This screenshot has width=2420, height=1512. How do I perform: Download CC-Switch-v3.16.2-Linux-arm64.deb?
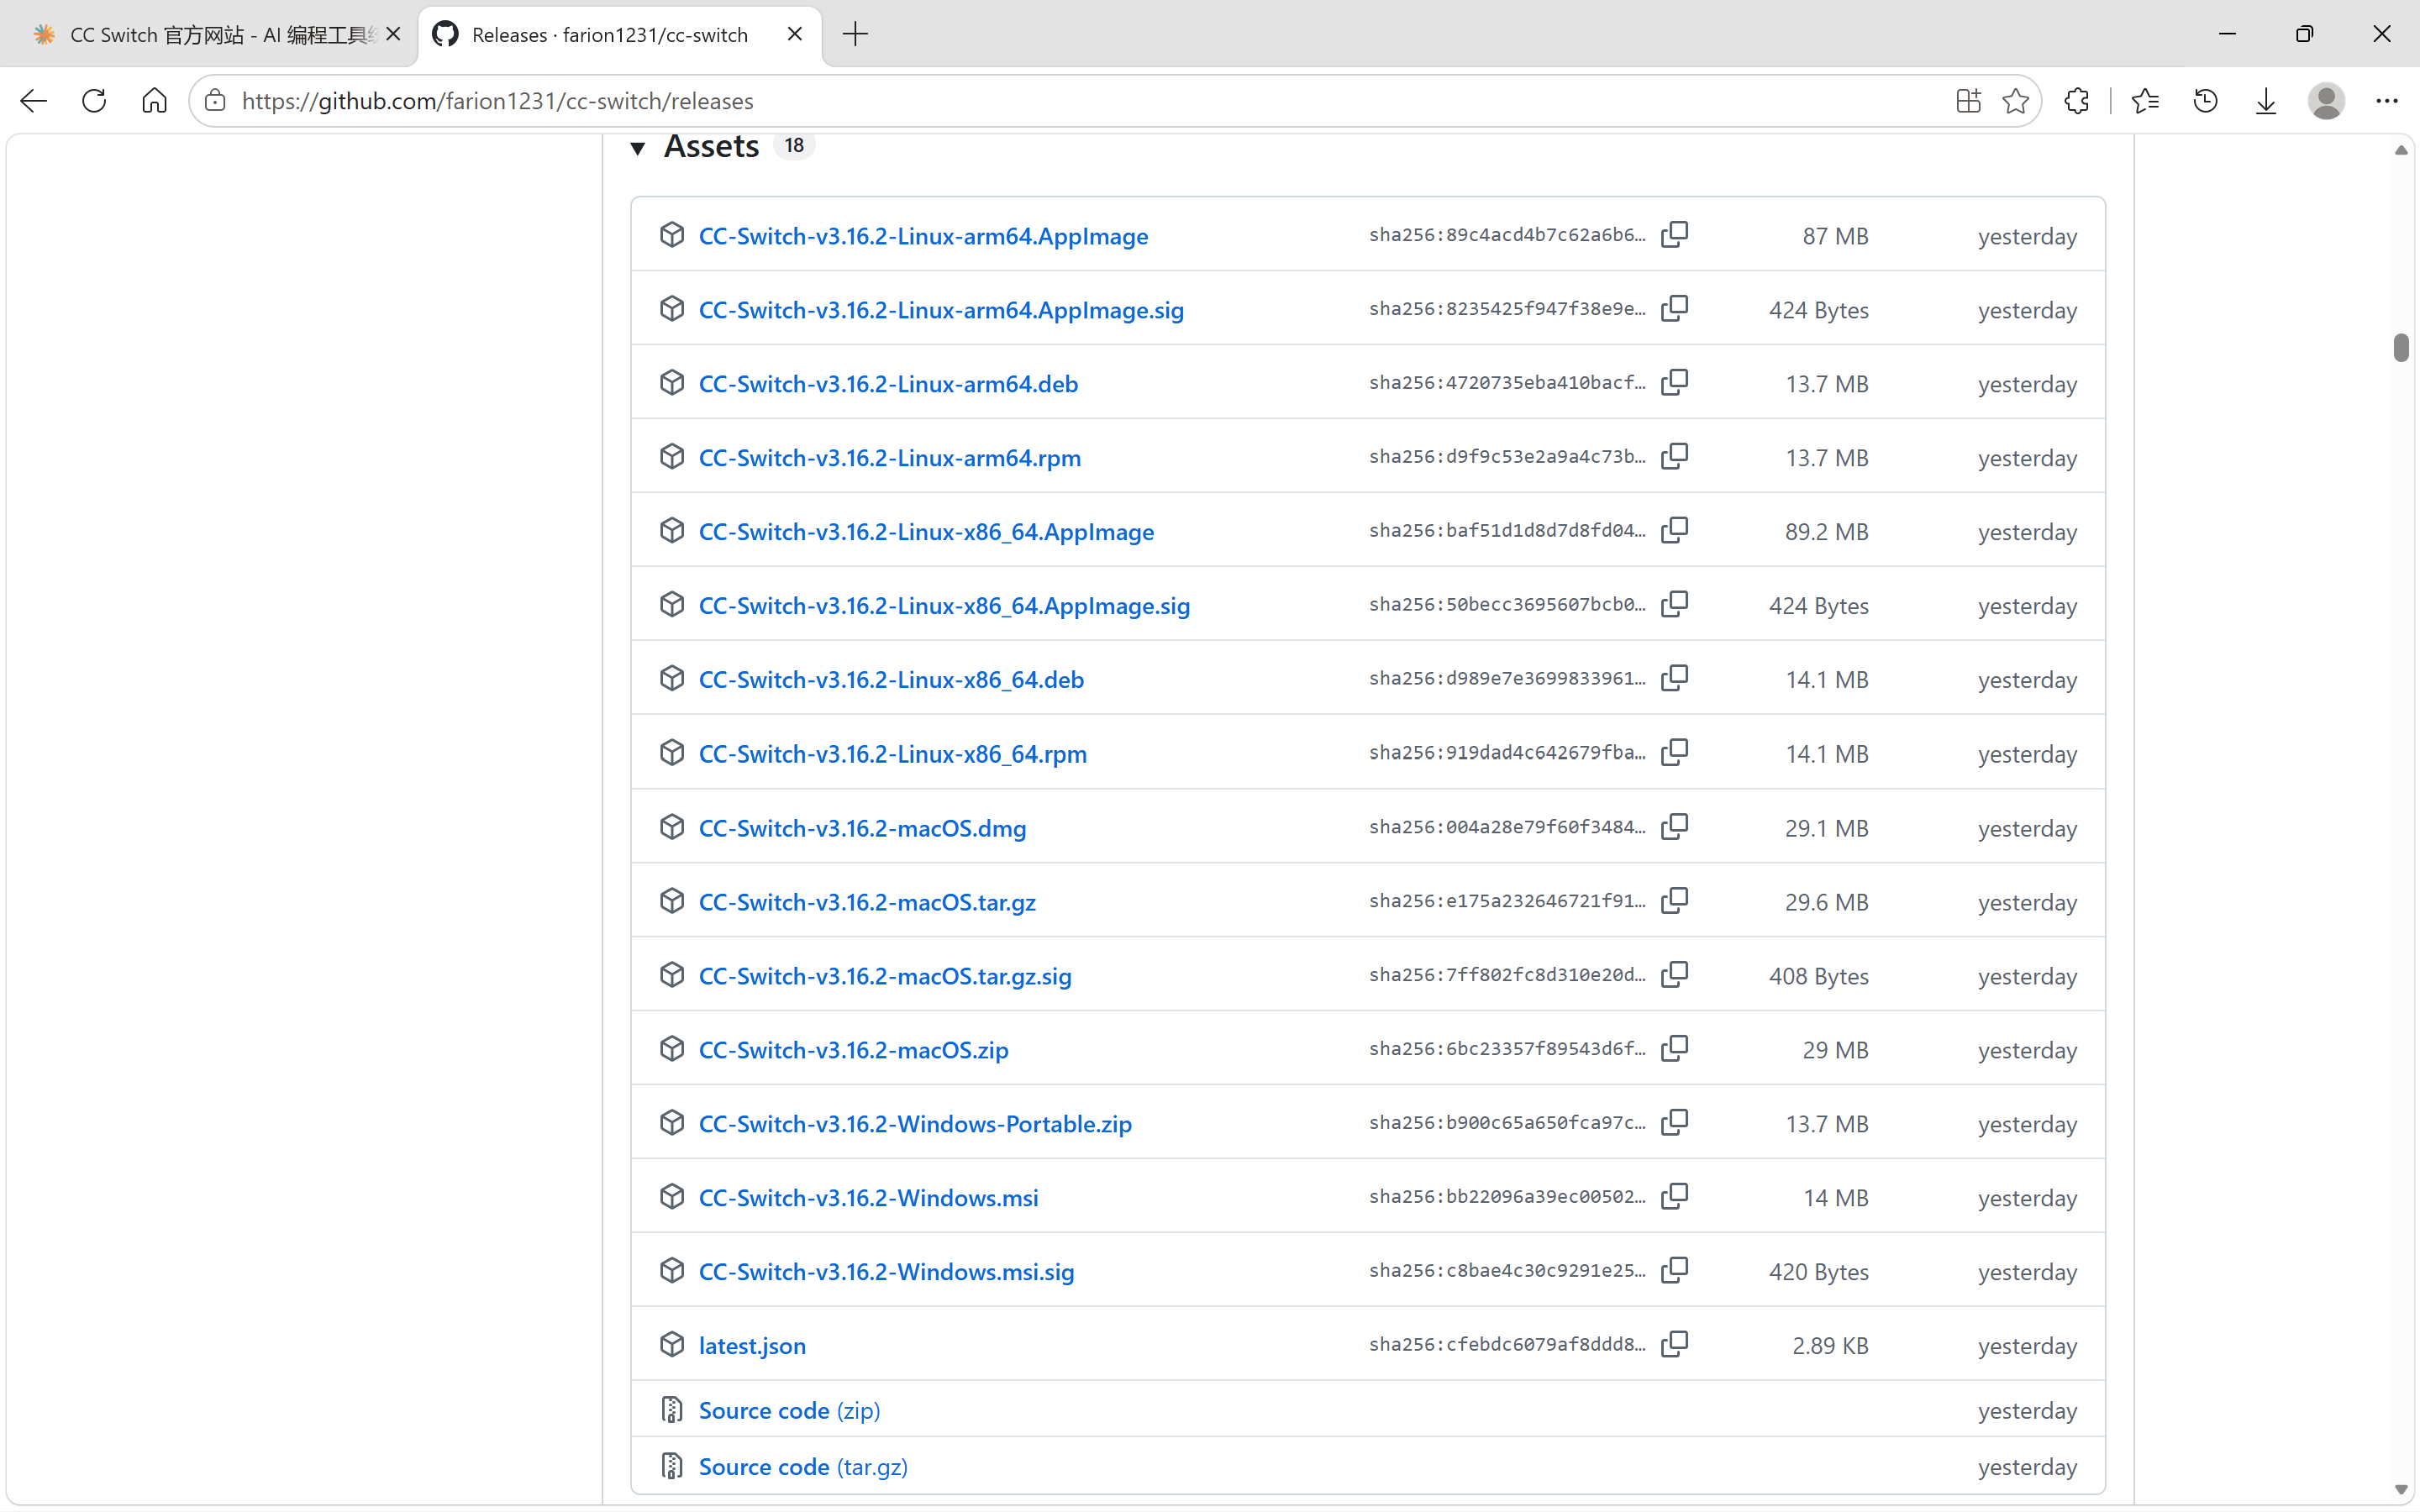(x=888, y=384)
